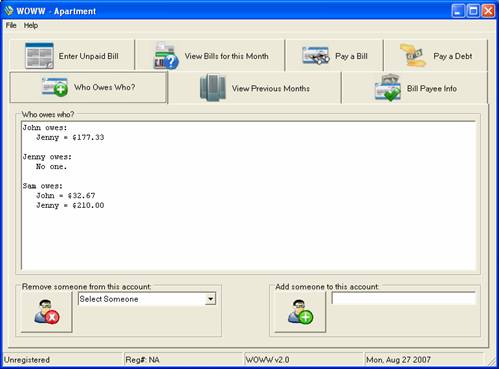Viewport: 499px width, 369px height.
Task: Focus the add someone name field
Action: [403, 298]
